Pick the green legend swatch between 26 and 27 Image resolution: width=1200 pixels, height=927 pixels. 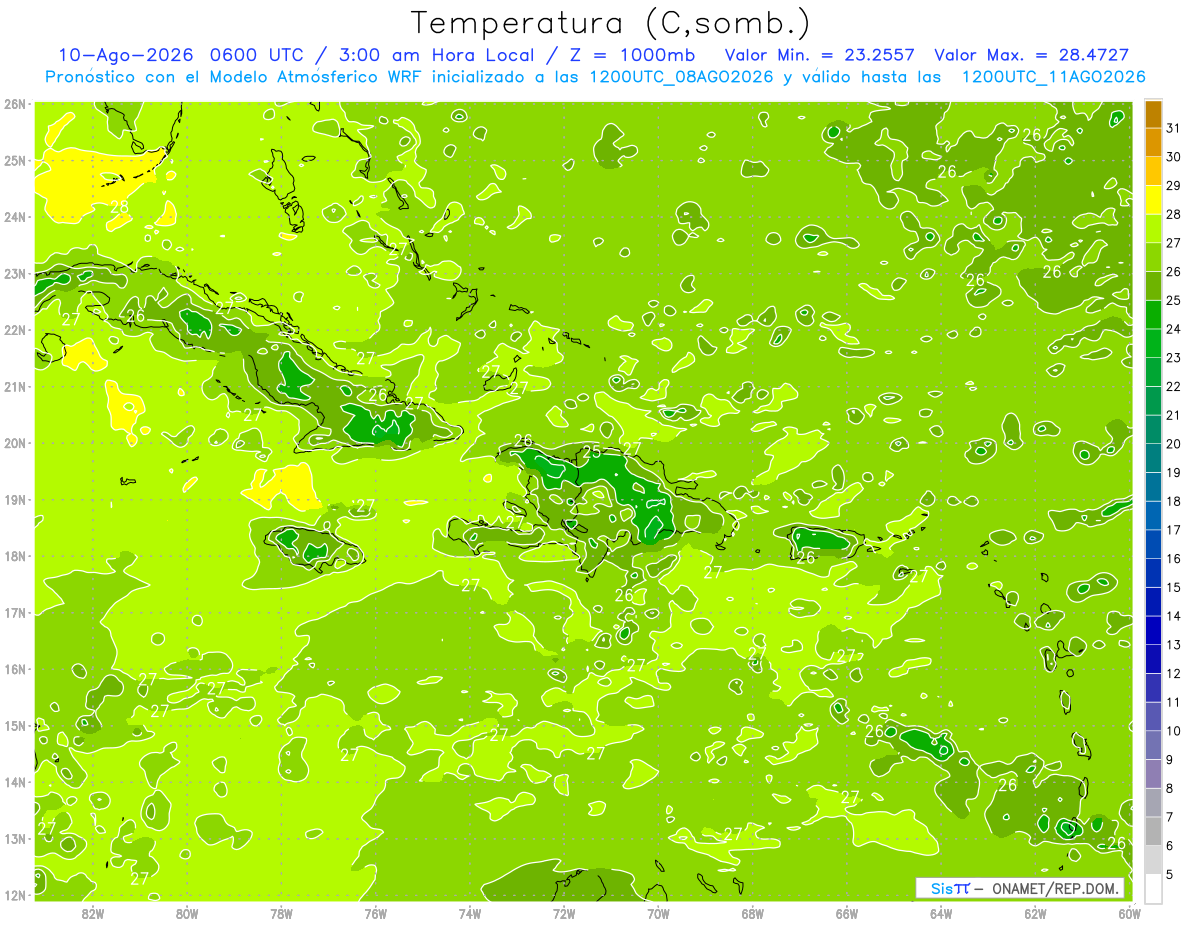click(x=1153, y=258)
